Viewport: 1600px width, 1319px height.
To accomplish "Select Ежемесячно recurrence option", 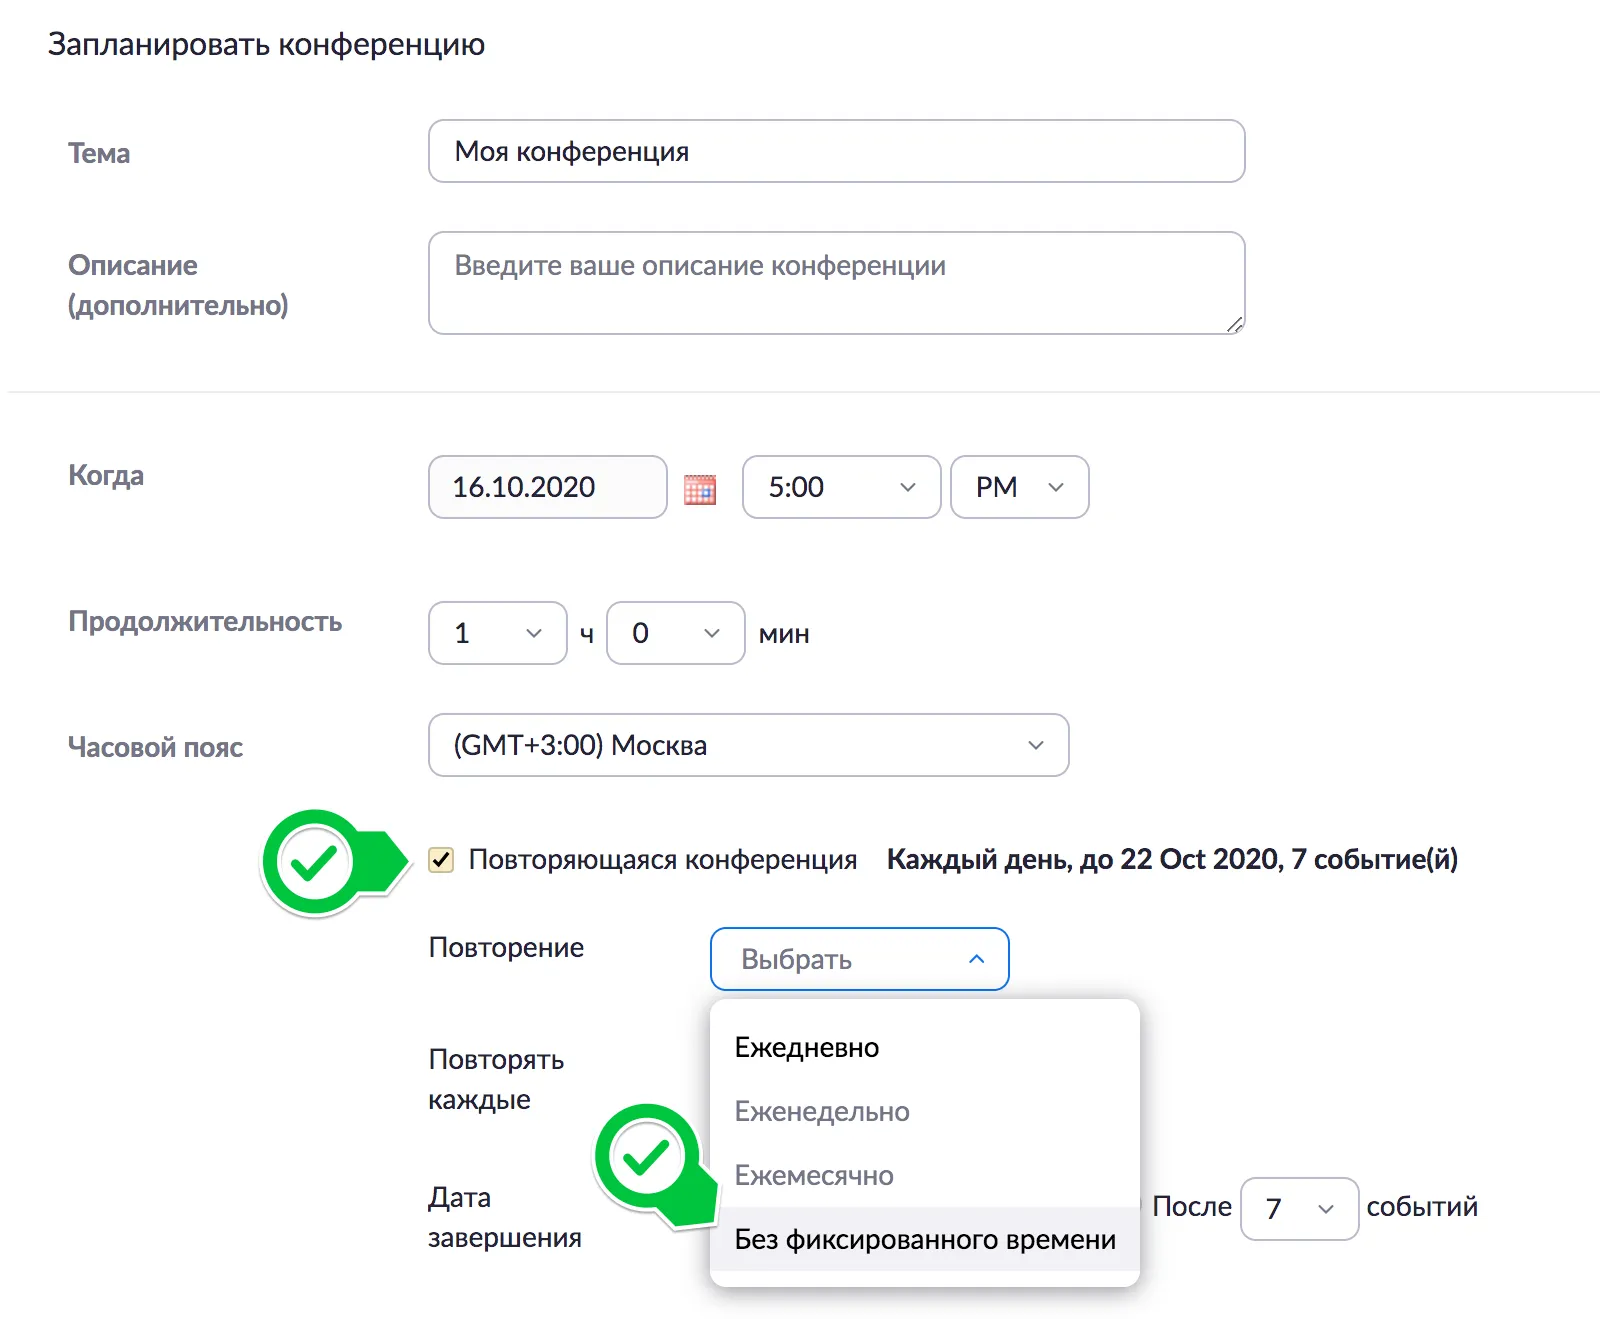I will (813, 1175).
